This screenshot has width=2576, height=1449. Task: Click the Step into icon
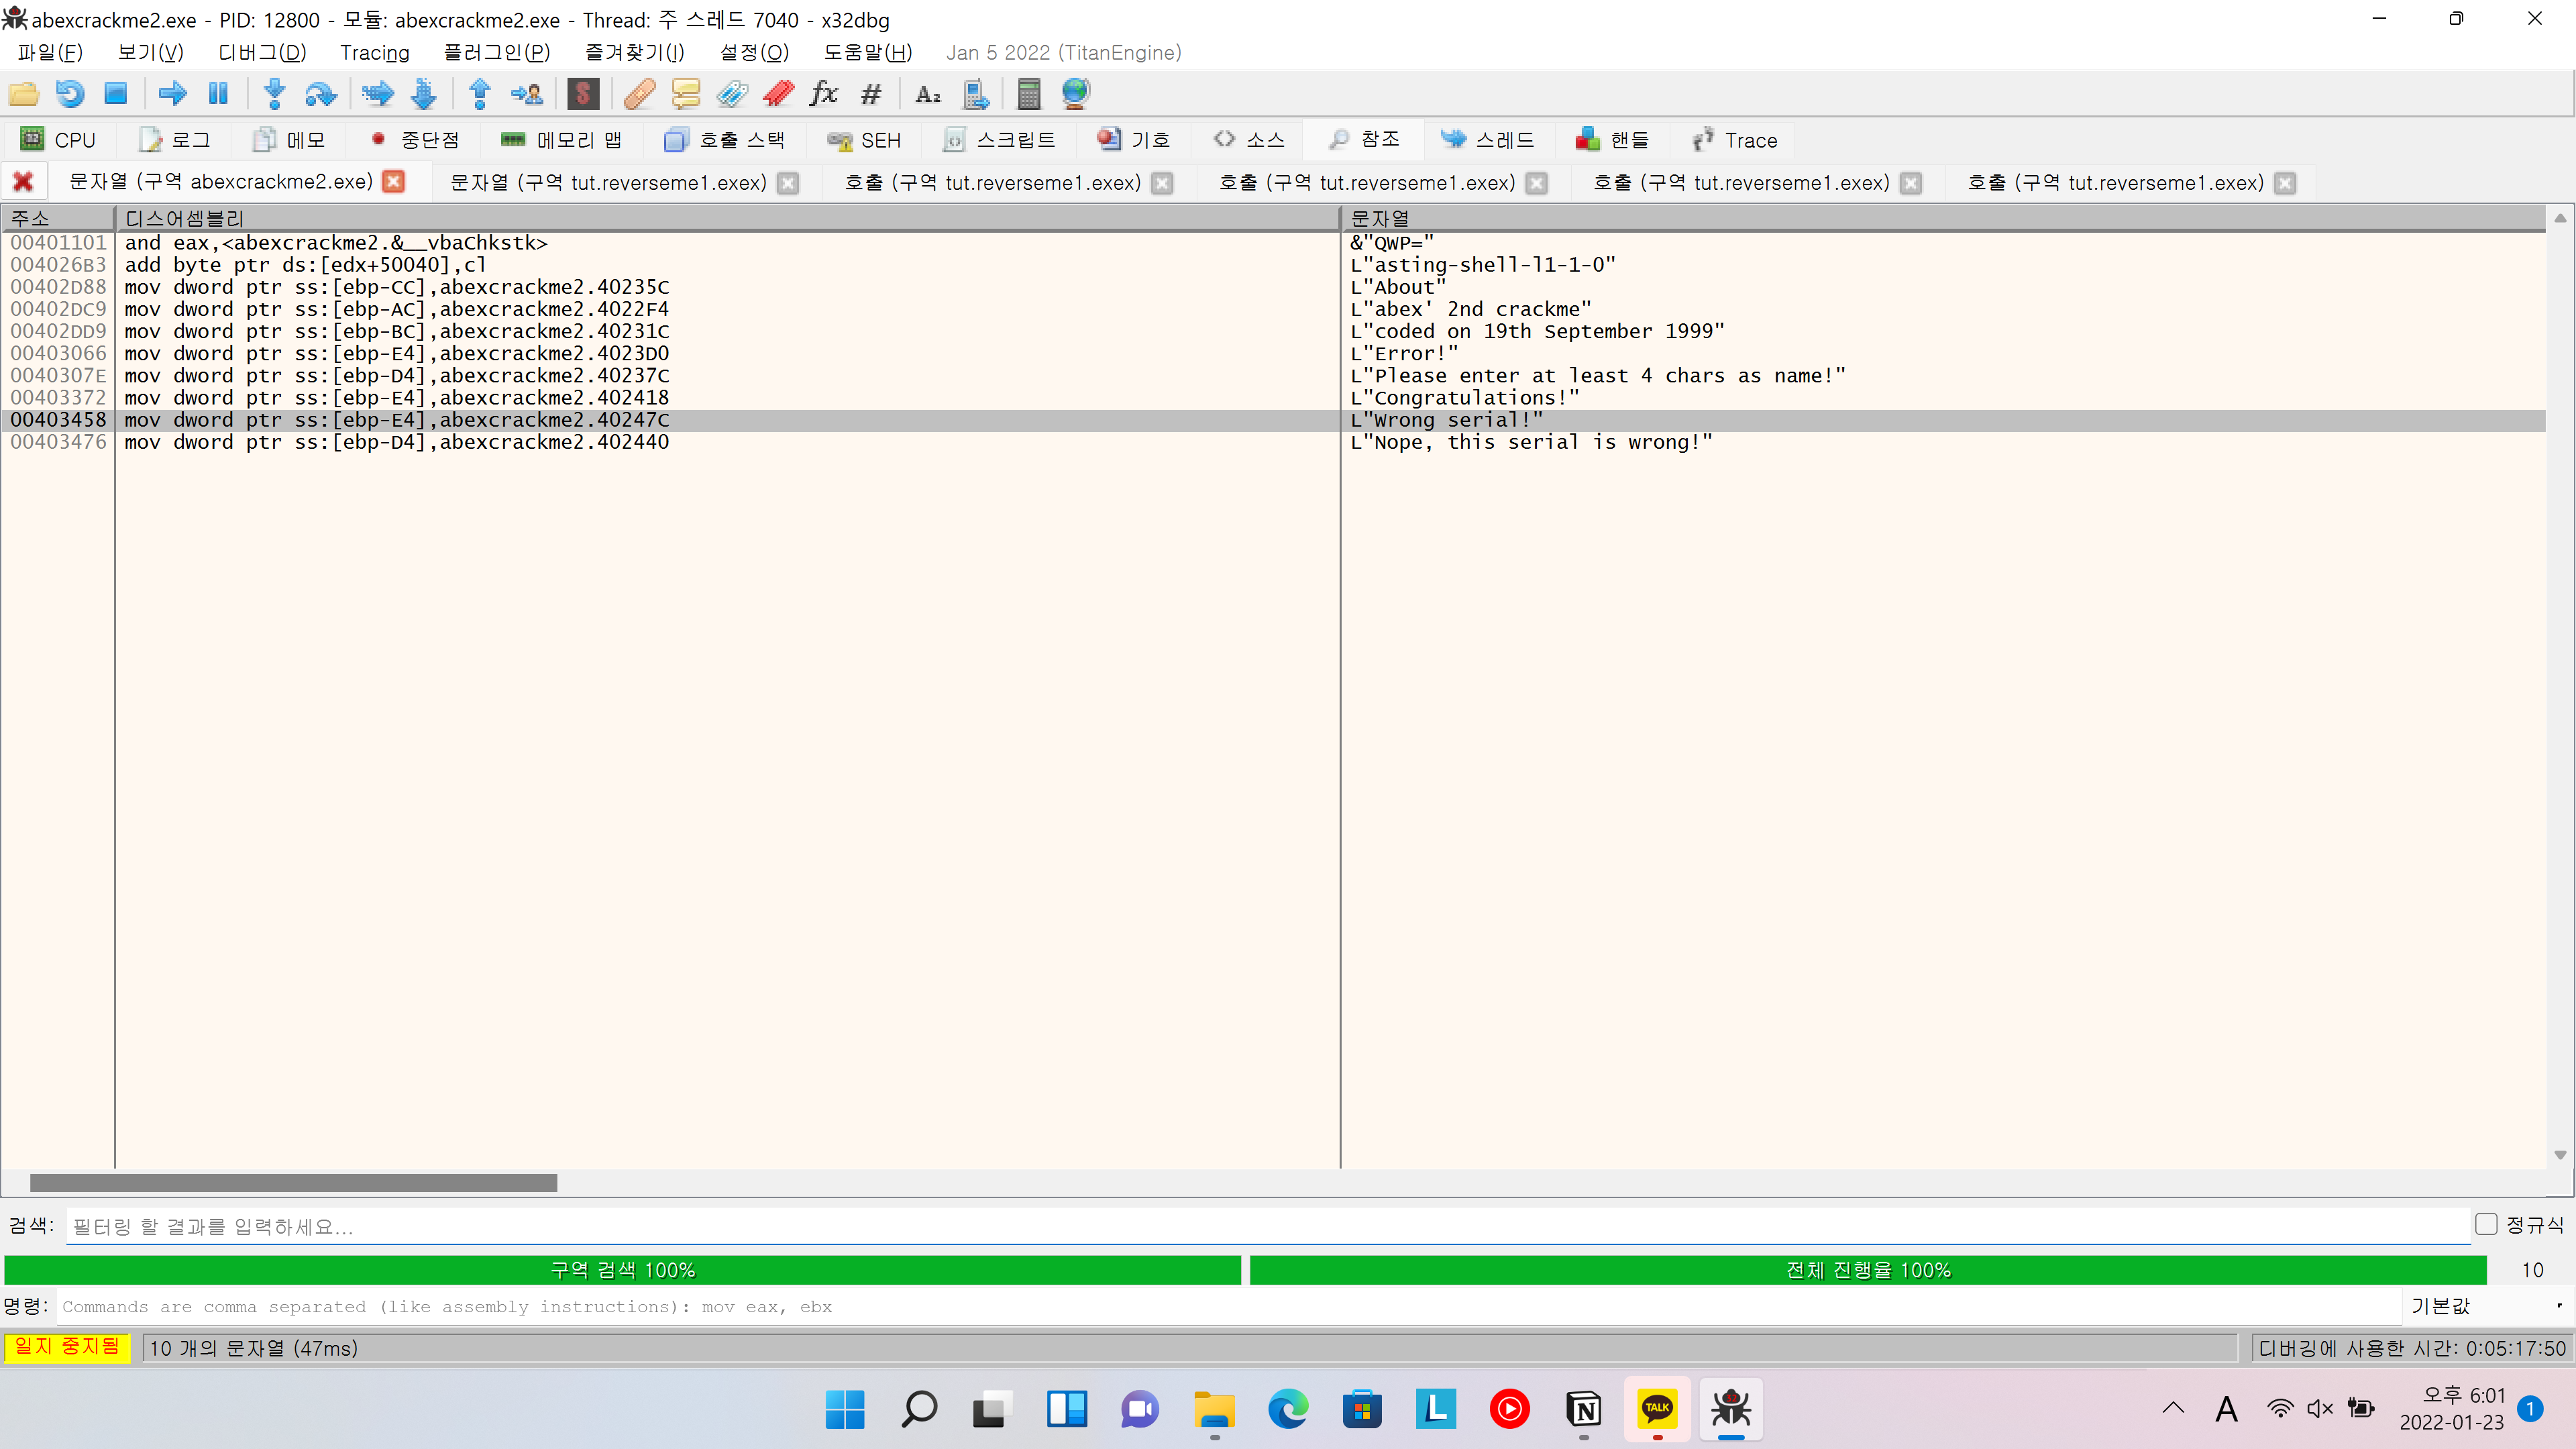click(x=274, y=94)
